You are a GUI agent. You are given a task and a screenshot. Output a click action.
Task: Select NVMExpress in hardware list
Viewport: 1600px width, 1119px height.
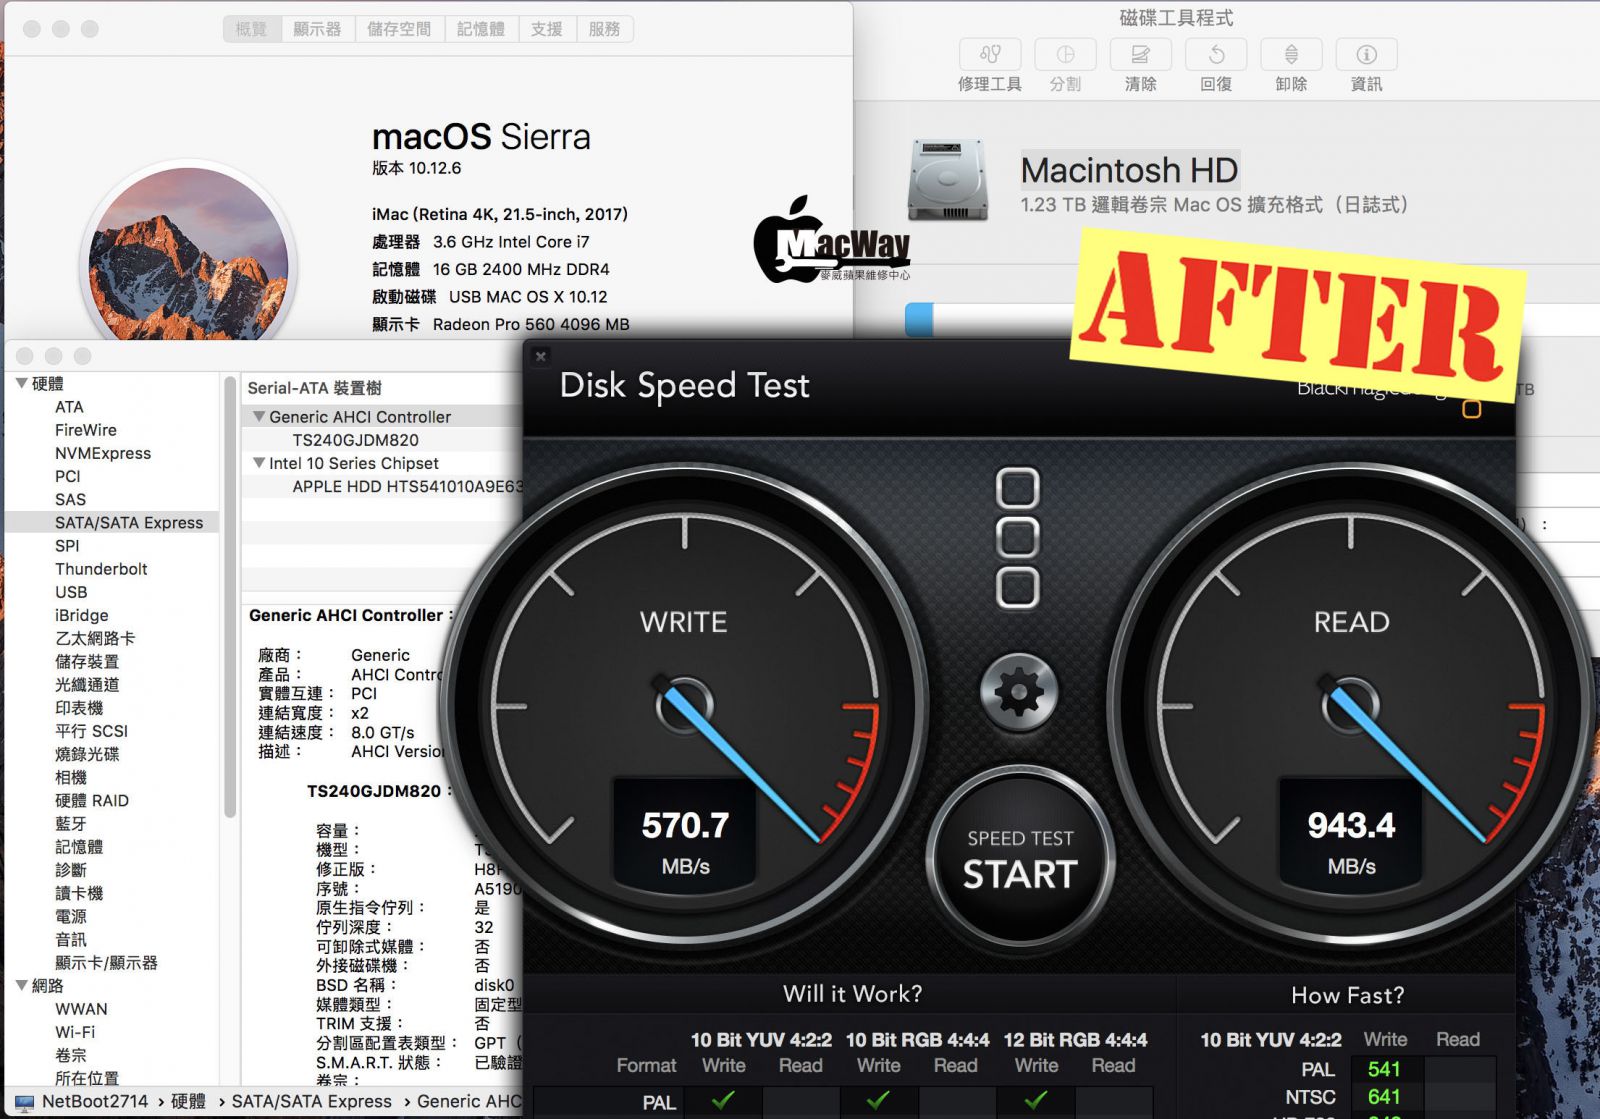103,453
